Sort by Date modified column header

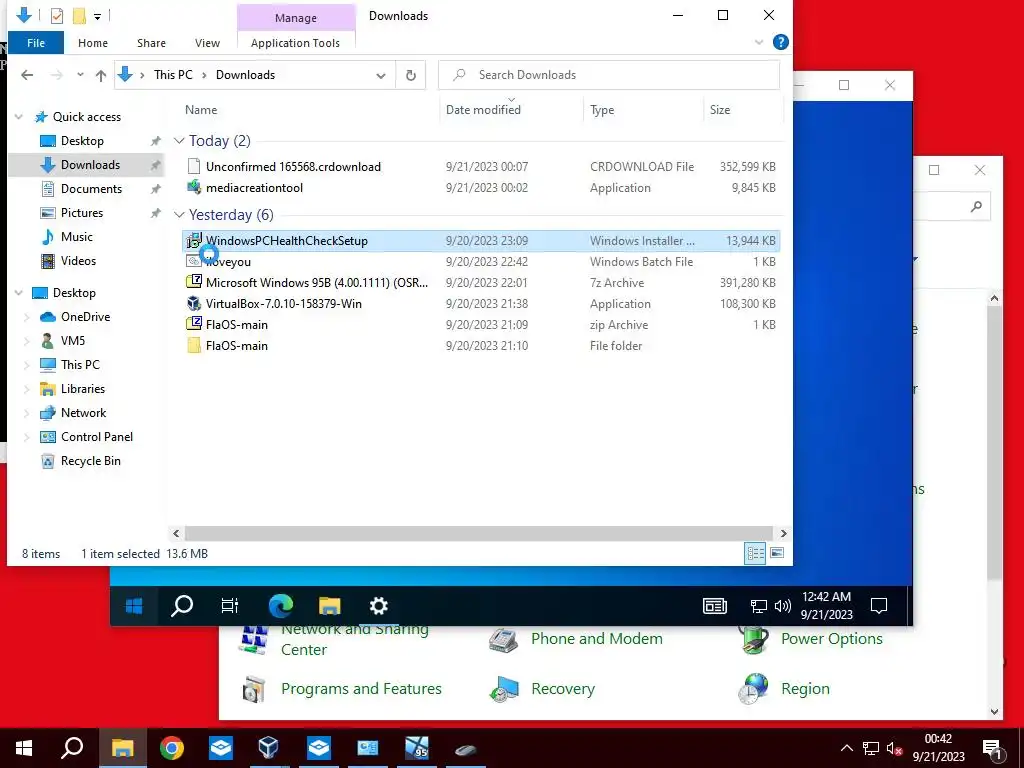click(483, 110)
